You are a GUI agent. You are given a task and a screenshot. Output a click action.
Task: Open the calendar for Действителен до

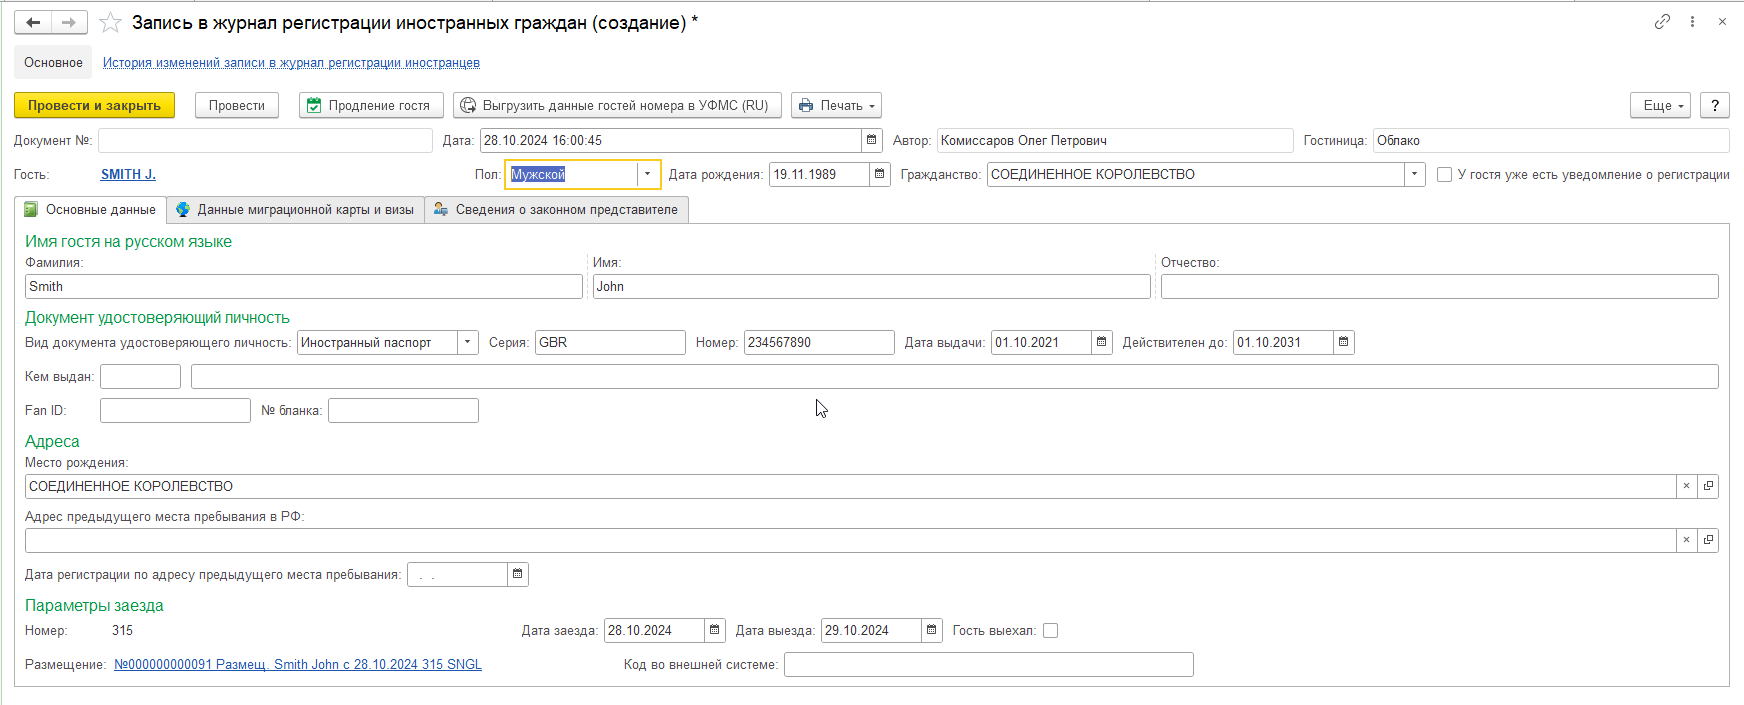coord(1343,342)
